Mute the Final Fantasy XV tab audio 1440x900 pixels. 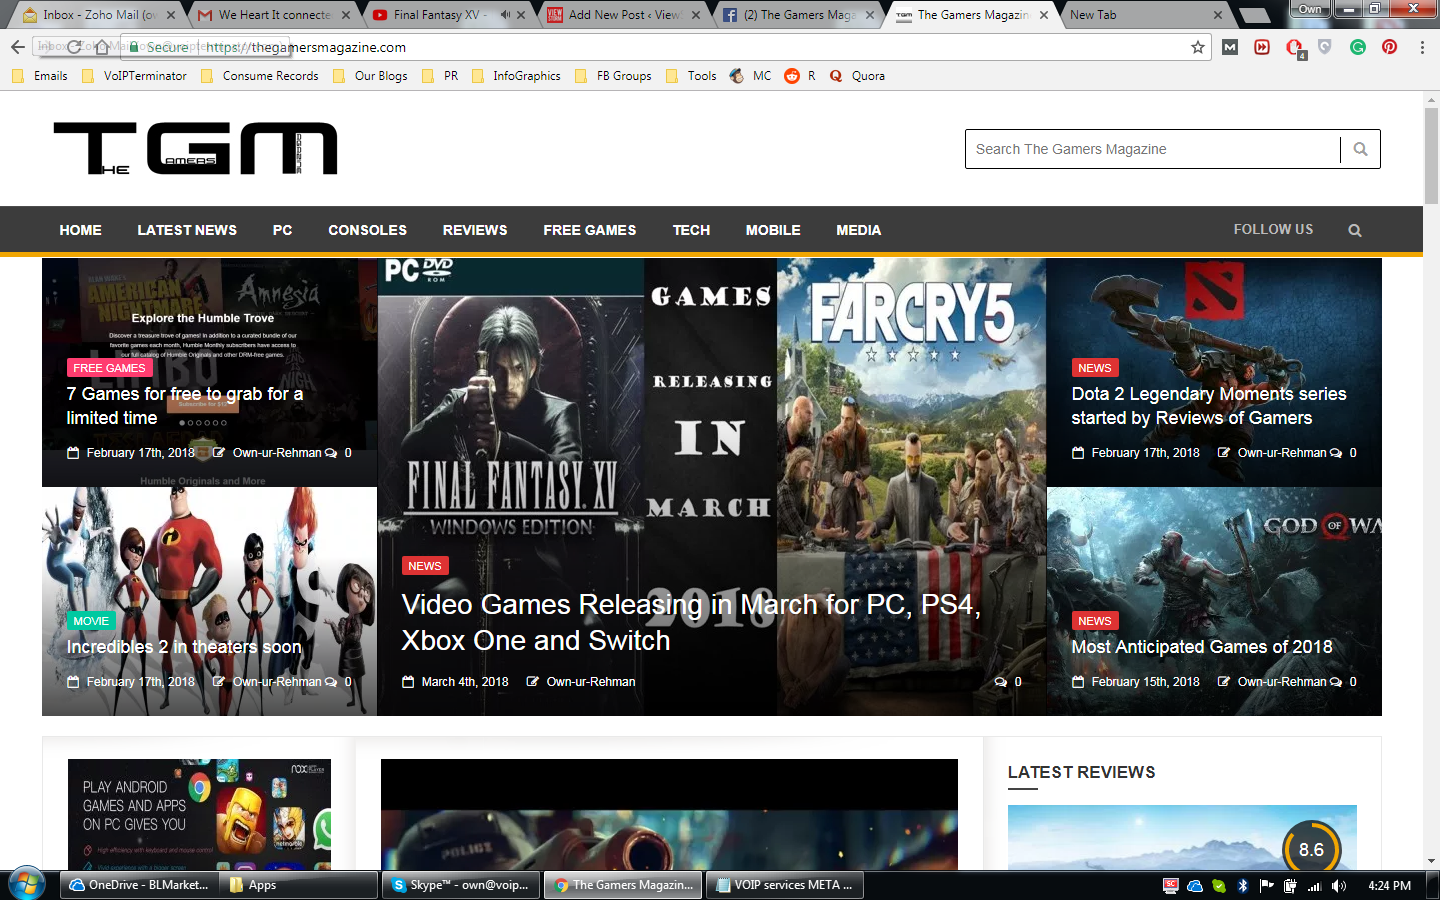pyautogui.click(x=505, y=15)
